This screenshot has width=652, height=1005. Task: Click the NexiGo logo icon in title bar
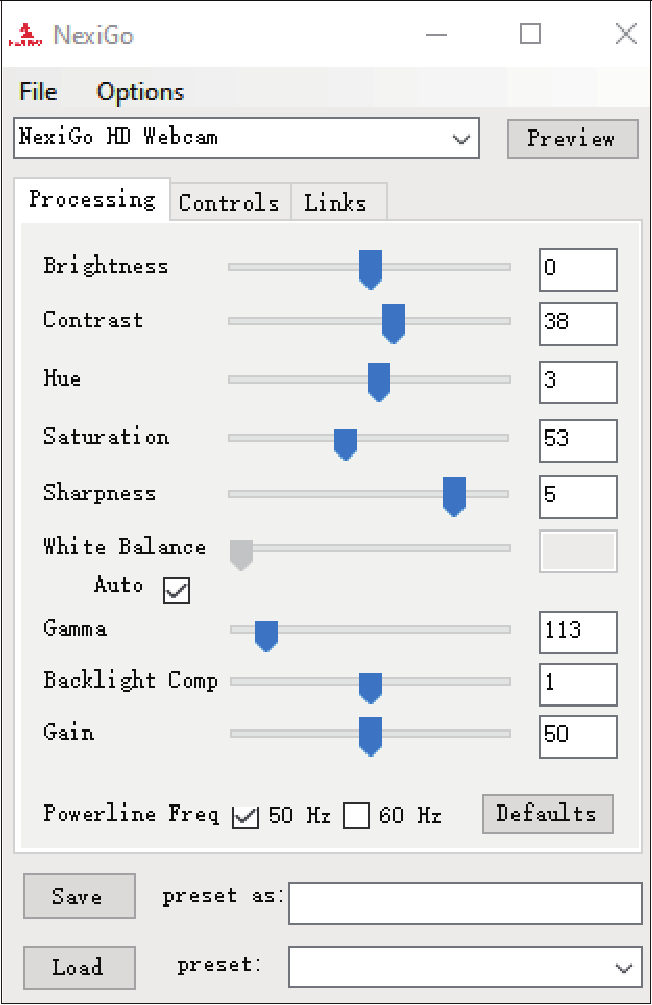pyautogui.click(x=25, y=36)
